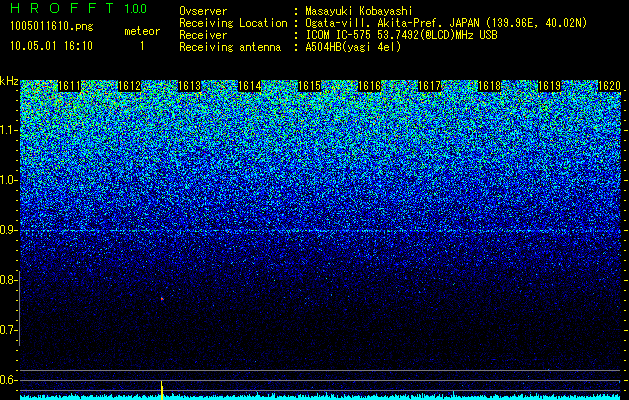Click the filename 1005011610.png

(x=52, y=26)
